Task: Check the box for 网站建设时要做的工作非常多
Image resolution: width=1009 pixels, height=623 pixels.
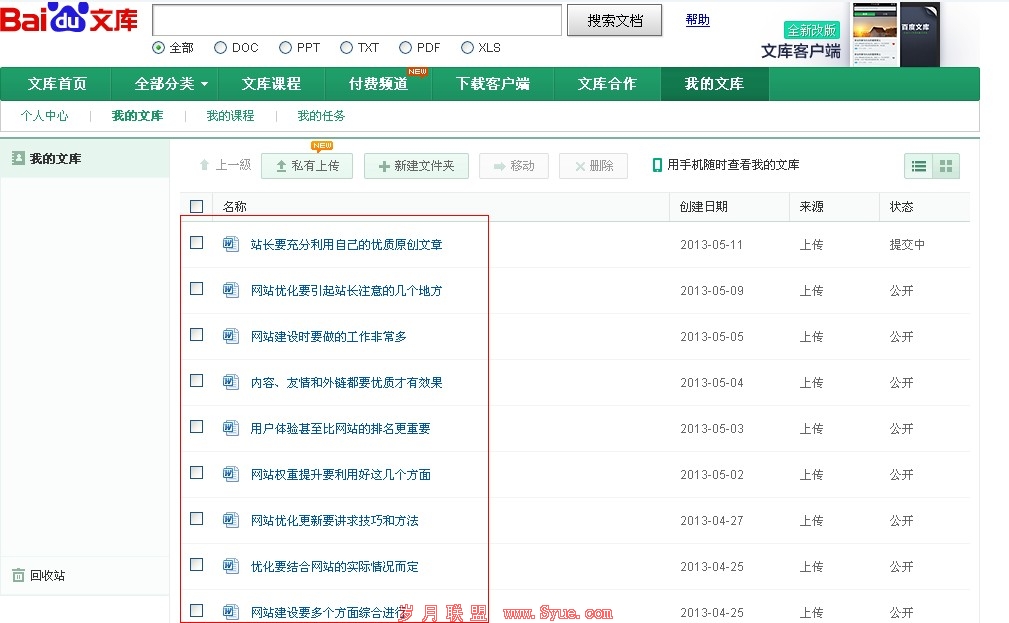Action: click(x=196, y=335)
